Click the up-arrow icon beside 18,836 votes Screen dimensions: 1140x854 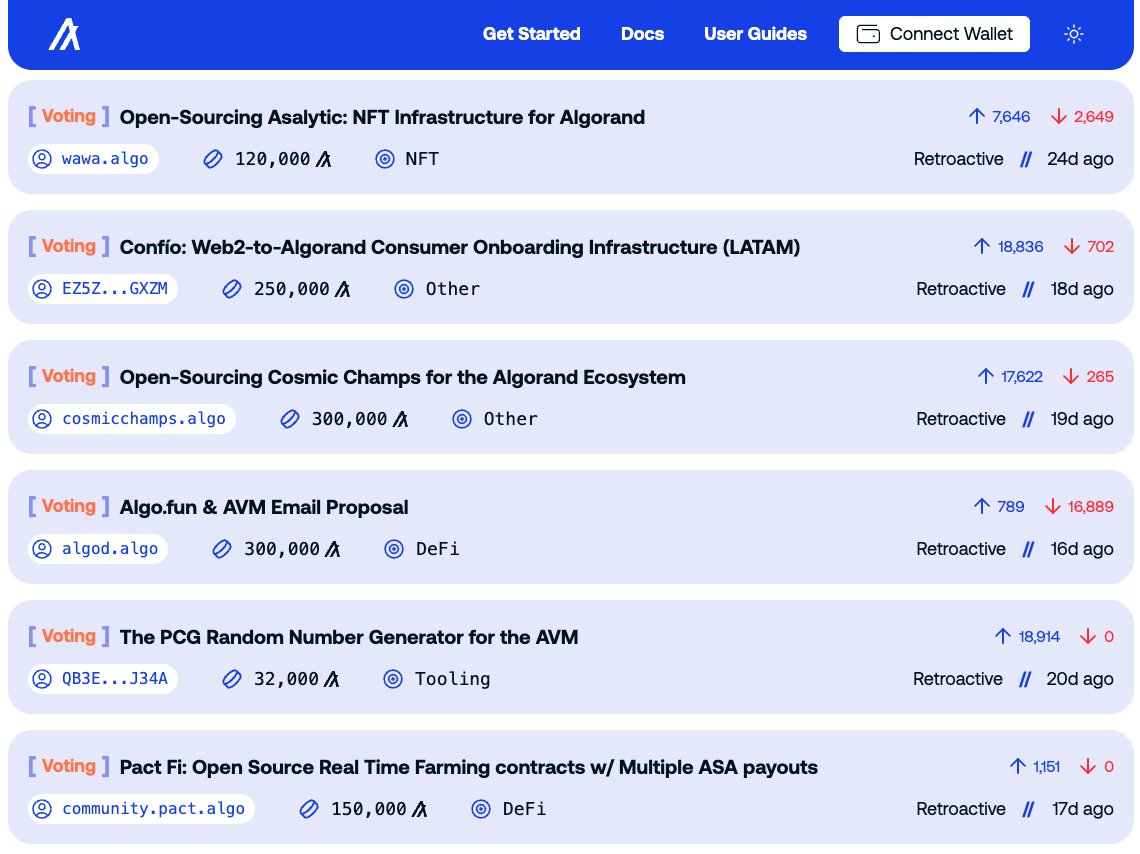tap(982, 246)
